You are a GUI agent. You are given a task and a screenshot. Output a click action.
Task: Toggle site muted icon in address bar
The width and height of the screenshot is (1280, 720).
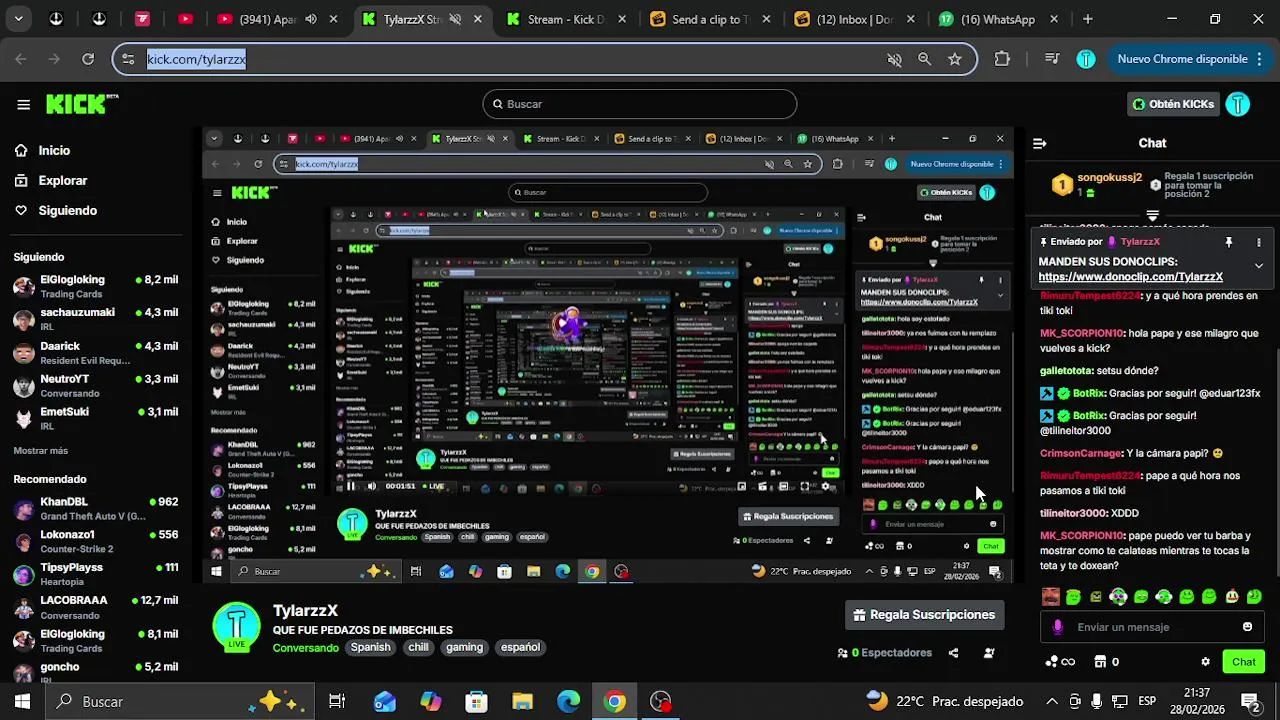(895, 59)
